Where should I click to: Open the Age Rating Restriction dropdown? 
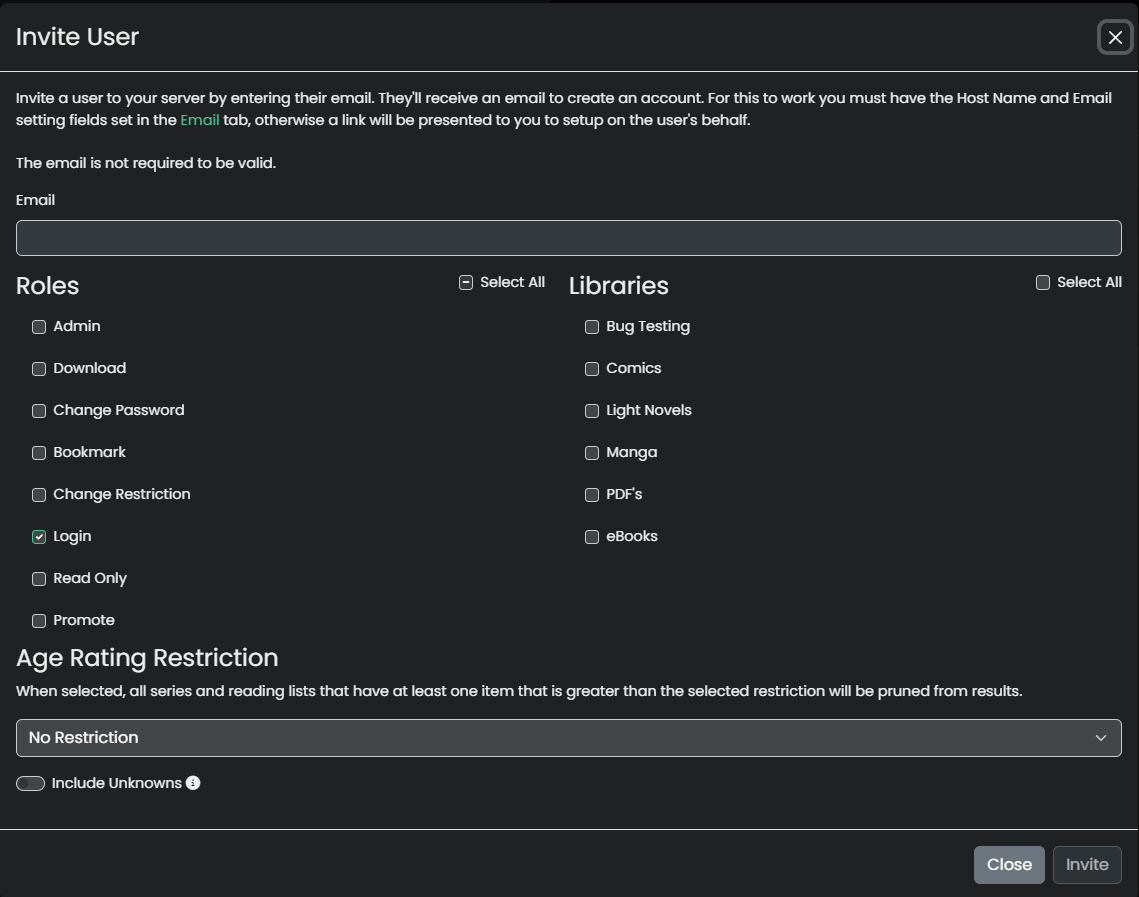point(568,738)
